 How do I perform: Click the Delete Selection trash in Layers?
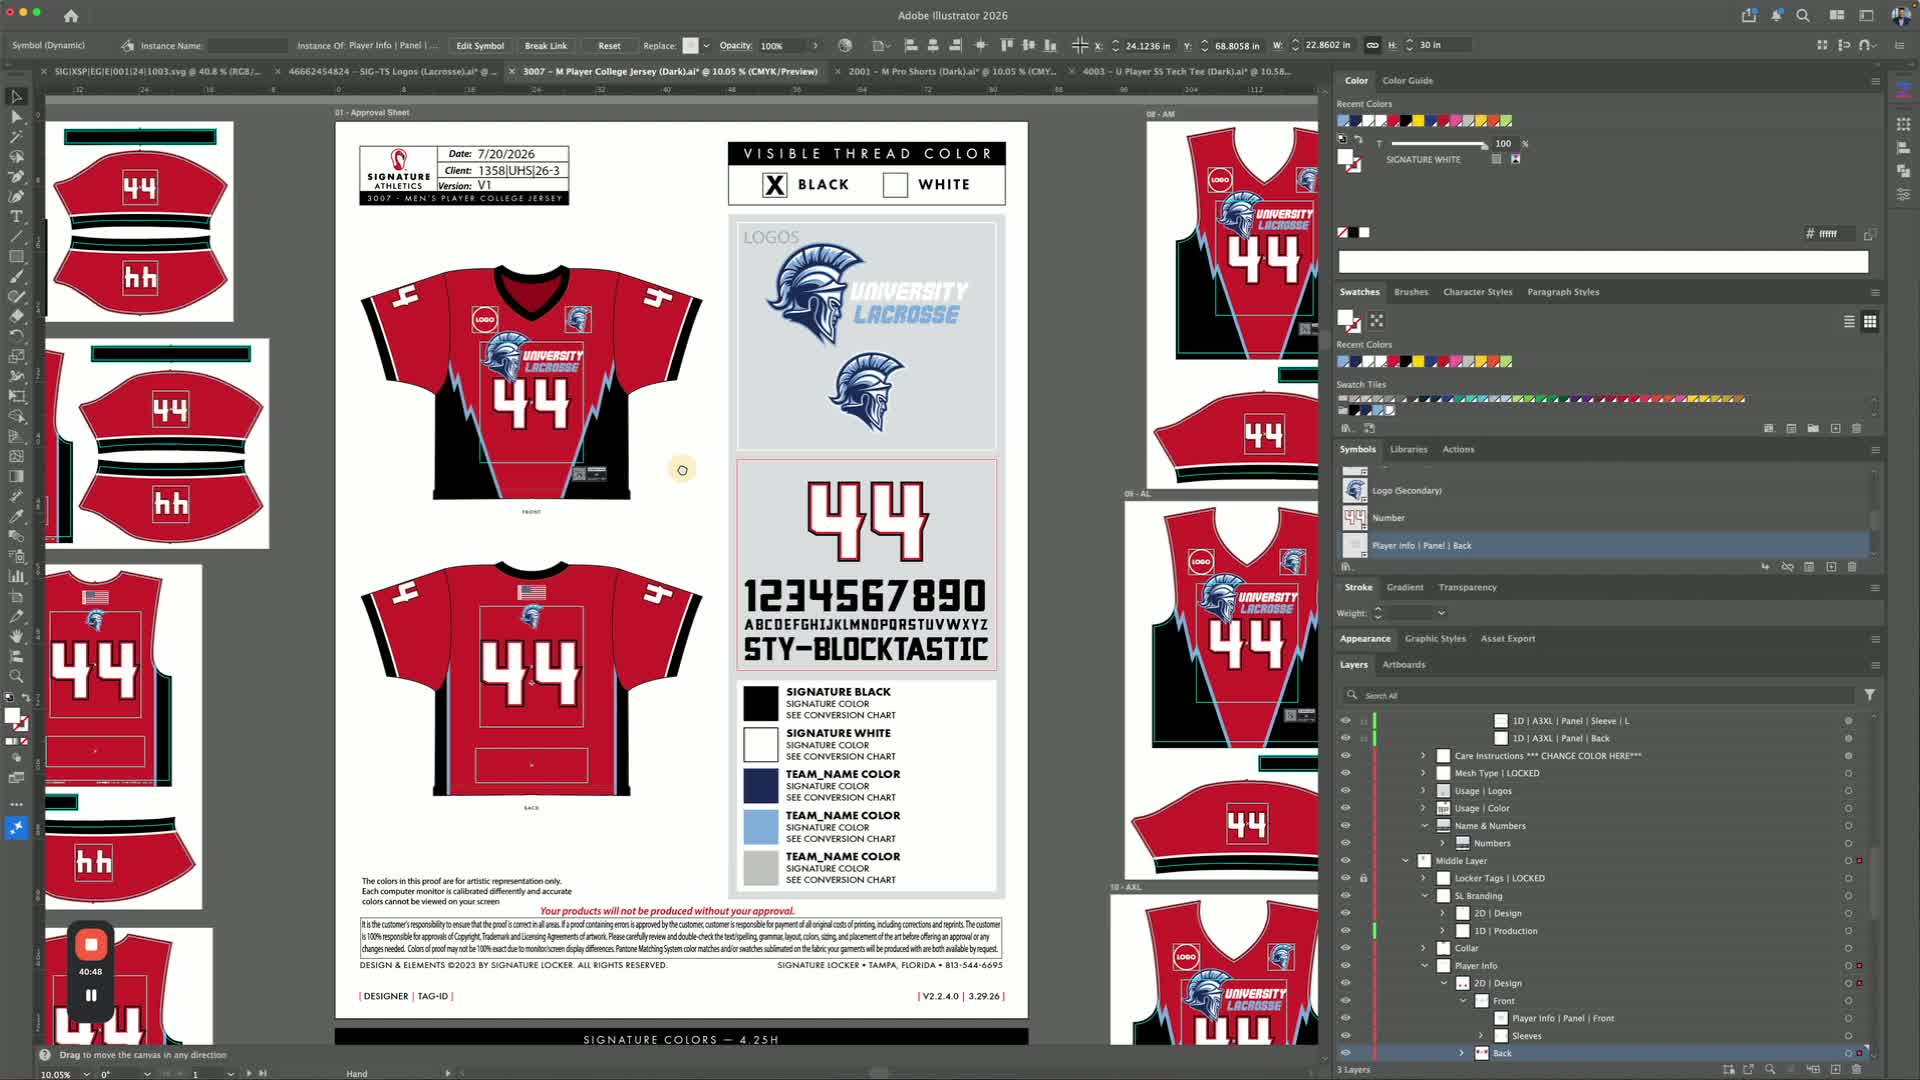coord(1857,1069)
